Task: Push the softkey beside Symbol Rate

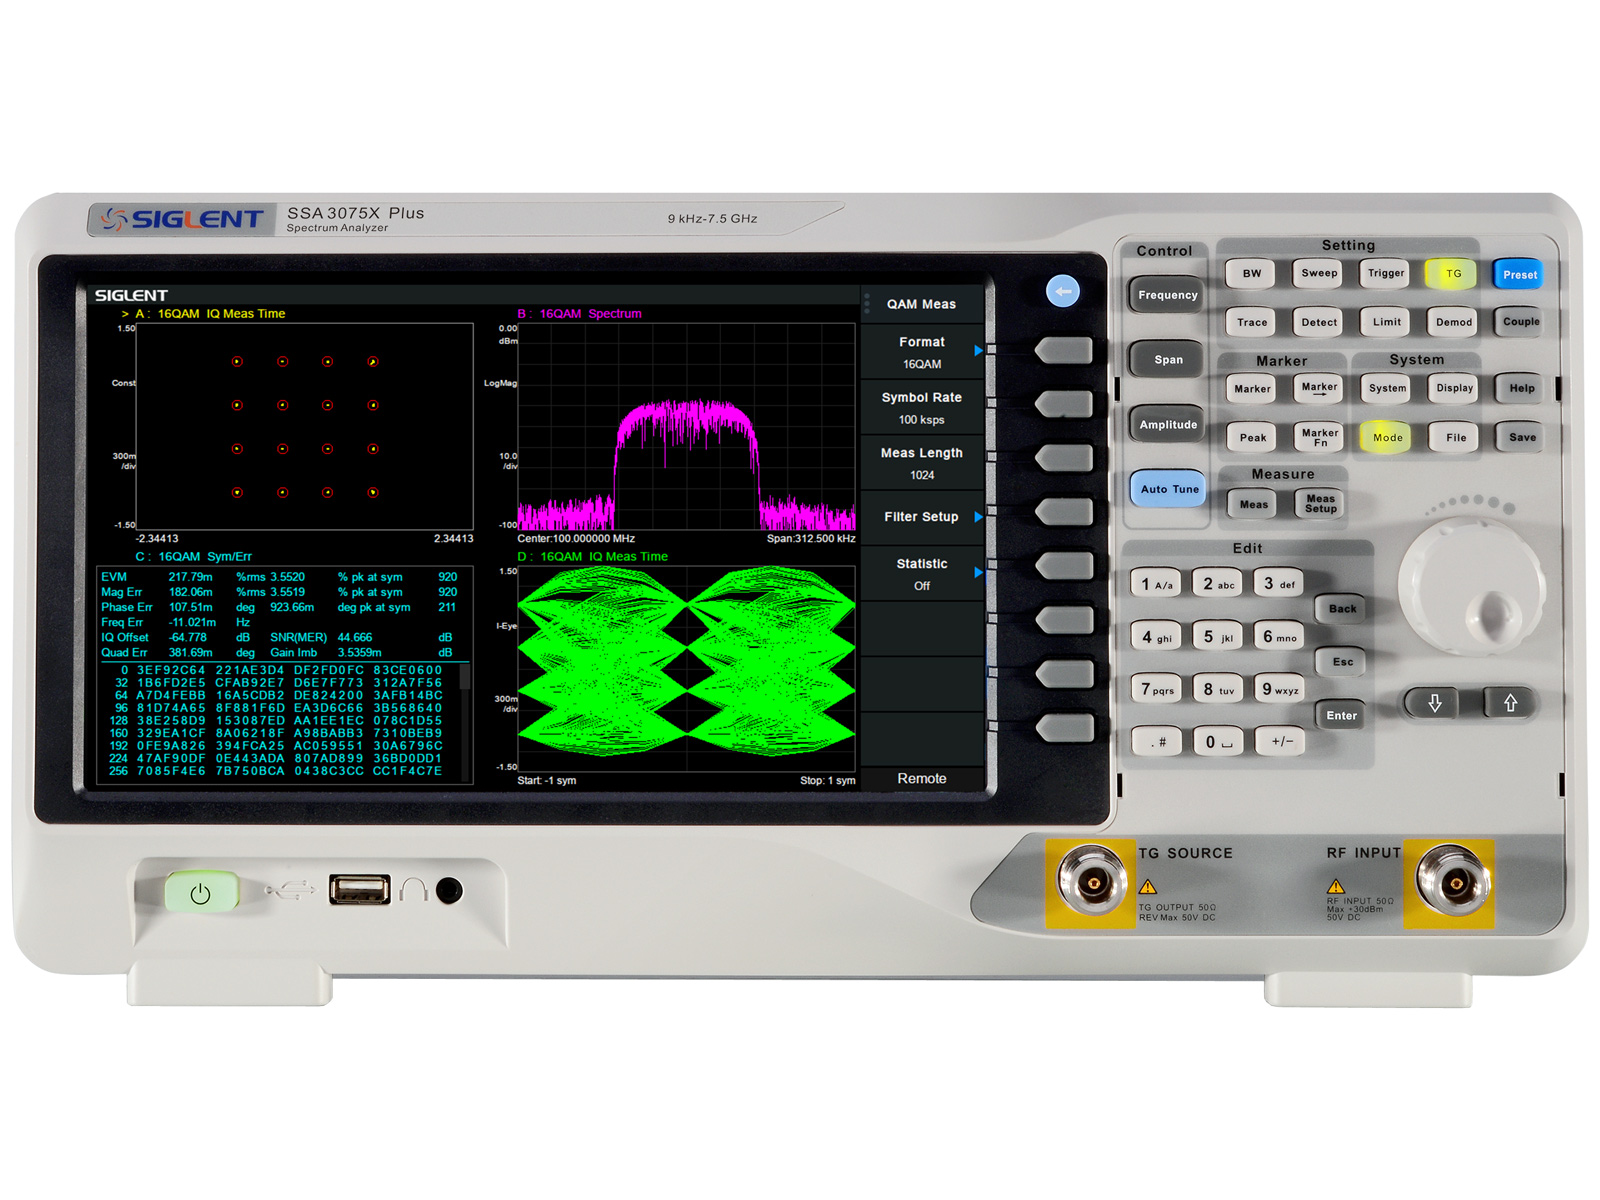Action: (1064, 404)
